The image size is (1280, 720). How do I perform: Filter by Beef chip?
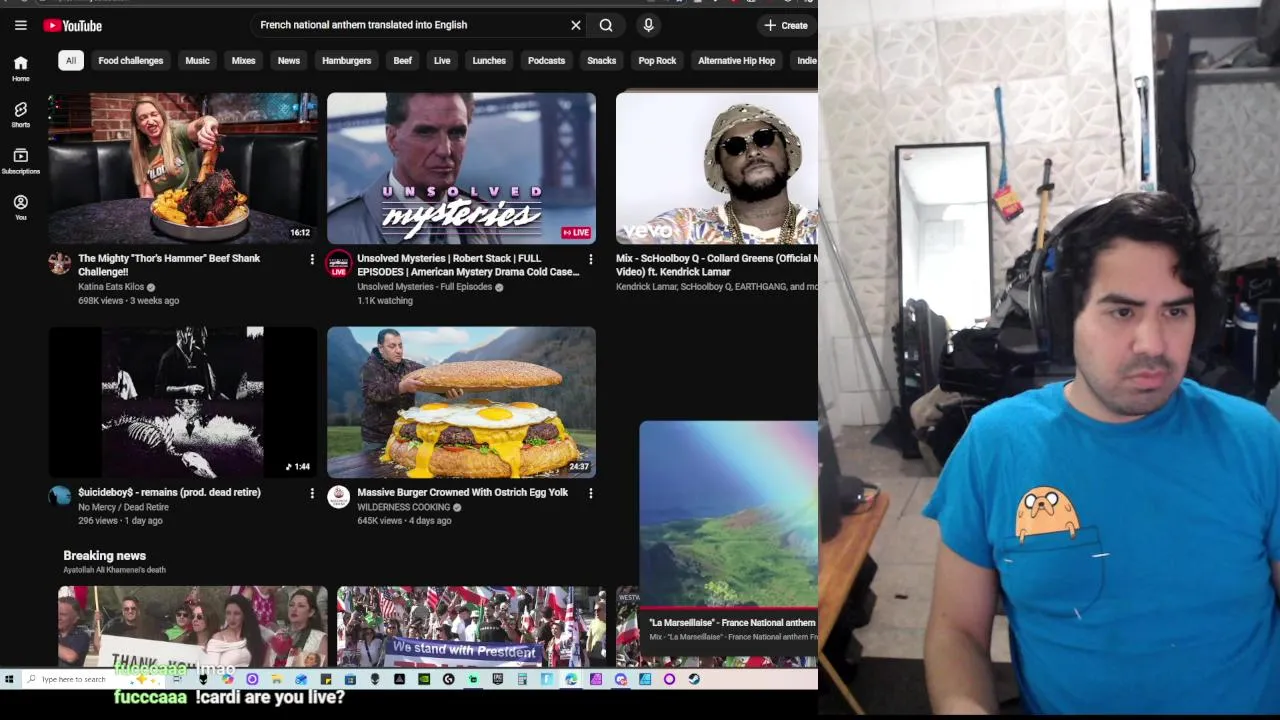click(x=403, y=60)
